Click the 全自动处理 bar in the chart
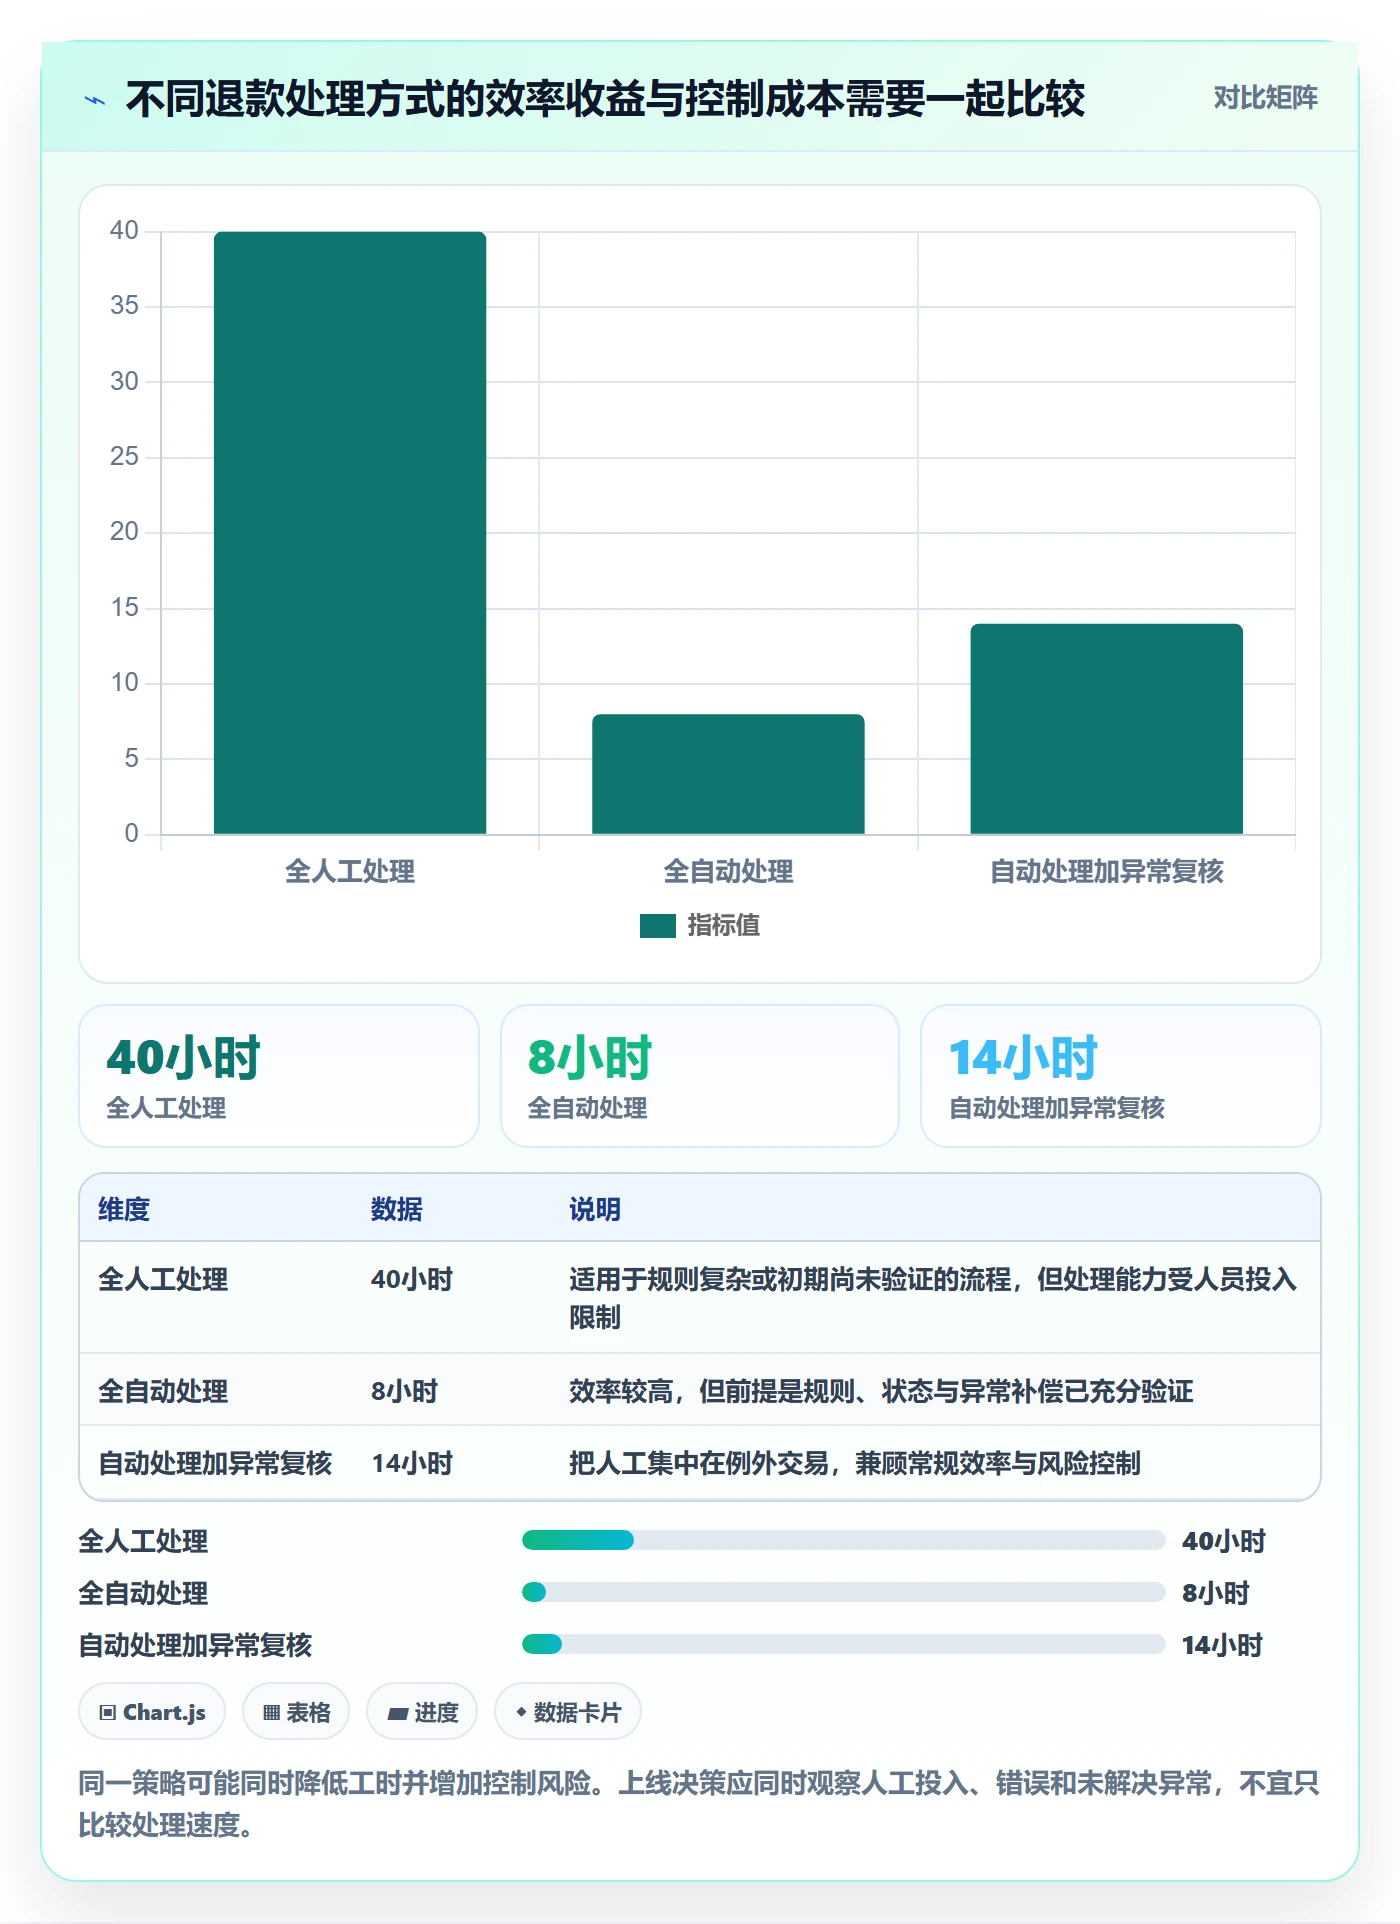 click(728, 774)
